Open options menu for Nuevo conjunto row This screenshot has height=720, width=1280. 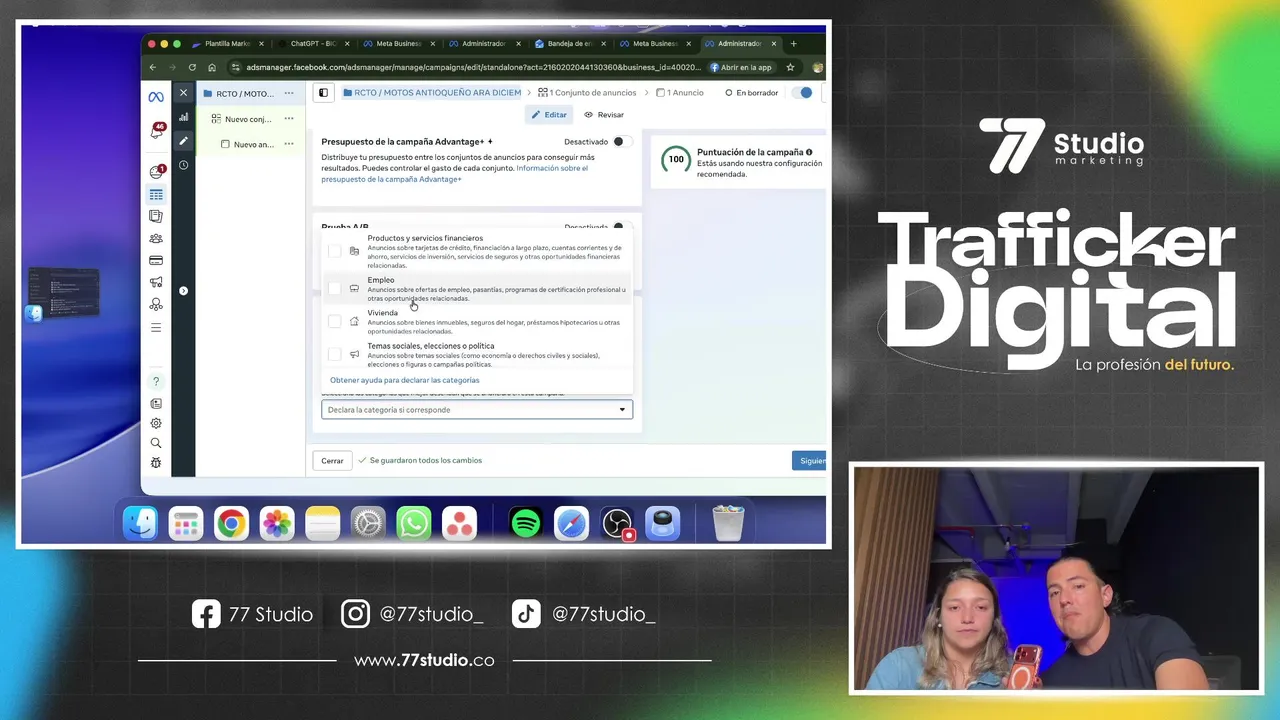[288, 119]
